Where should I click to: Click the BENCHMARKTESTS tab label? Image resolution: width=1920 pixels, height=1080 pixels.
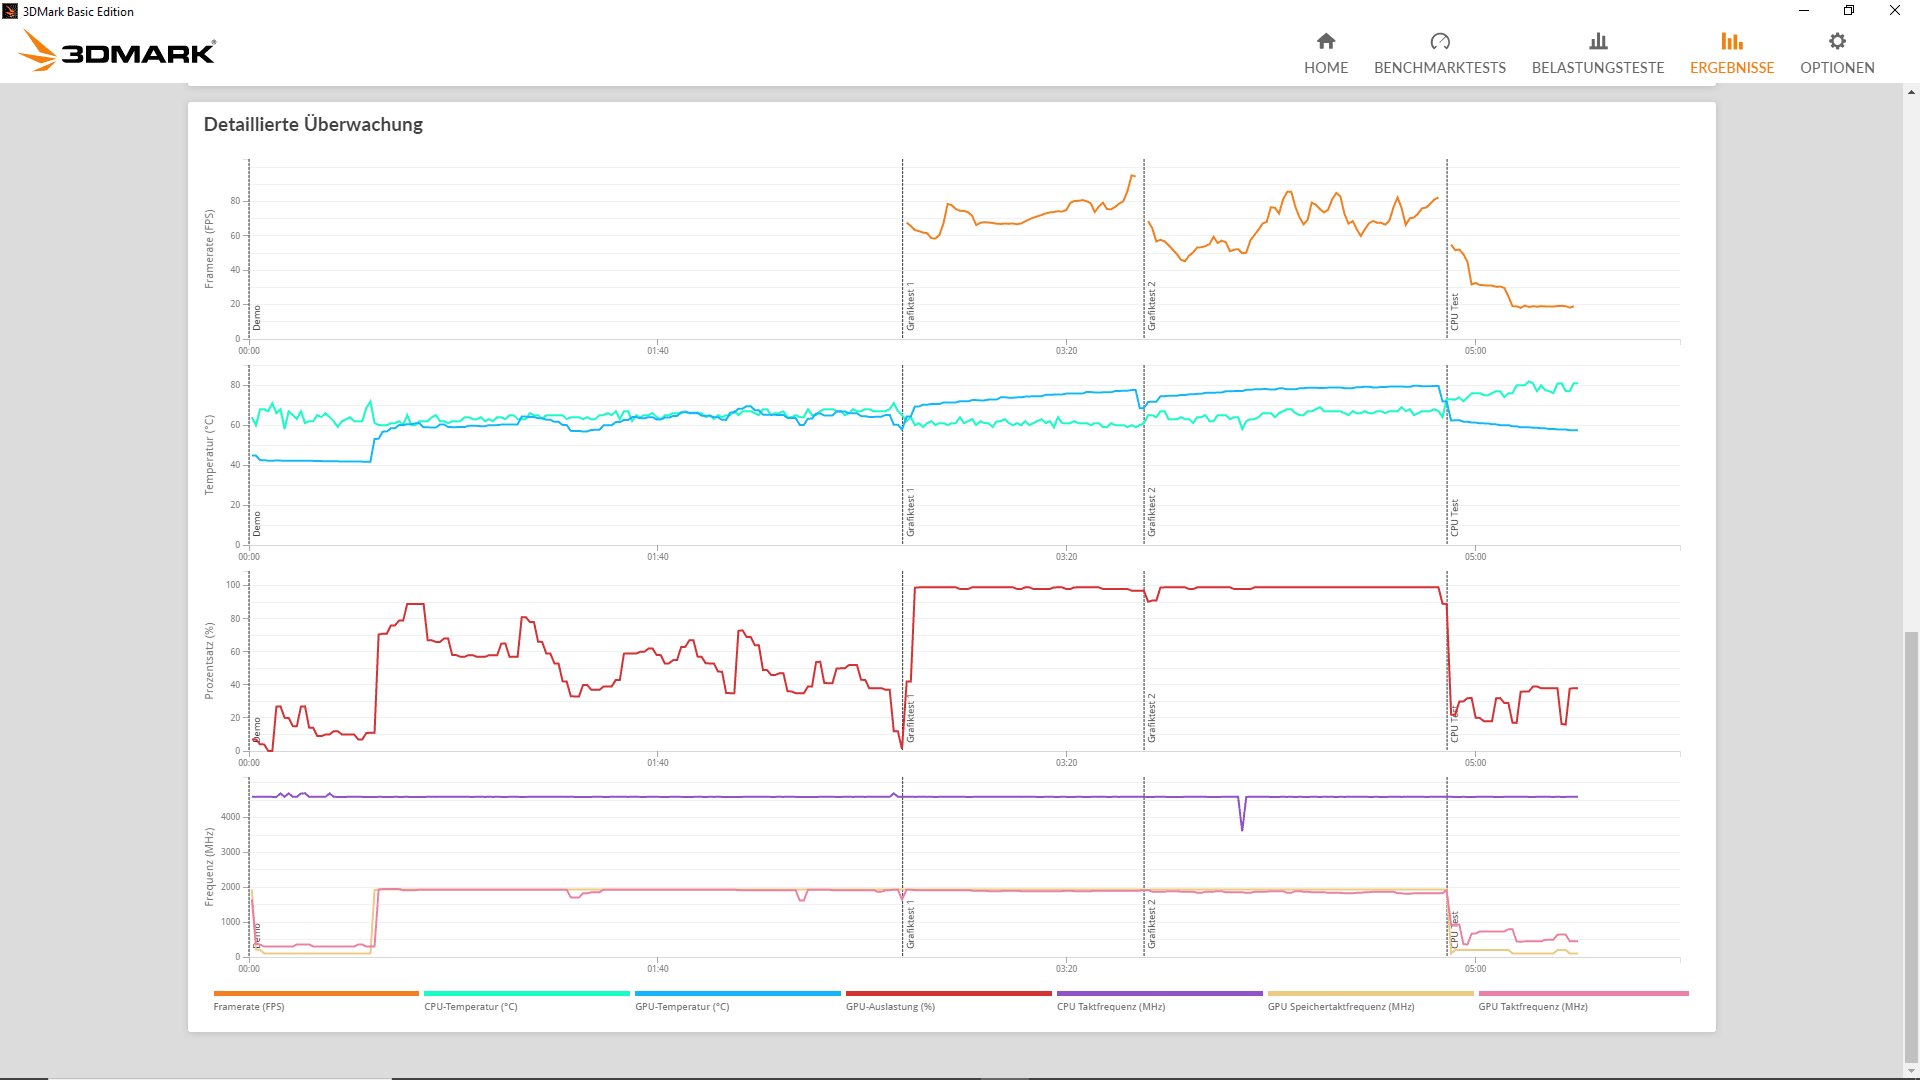[1440, 68]
